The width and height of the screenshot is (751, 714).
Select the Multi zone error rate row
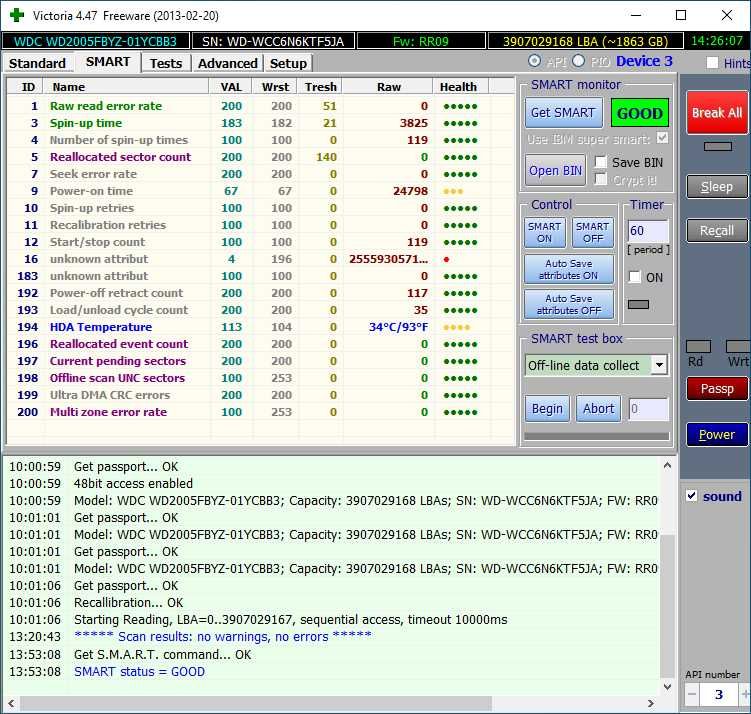coord(261,412)
